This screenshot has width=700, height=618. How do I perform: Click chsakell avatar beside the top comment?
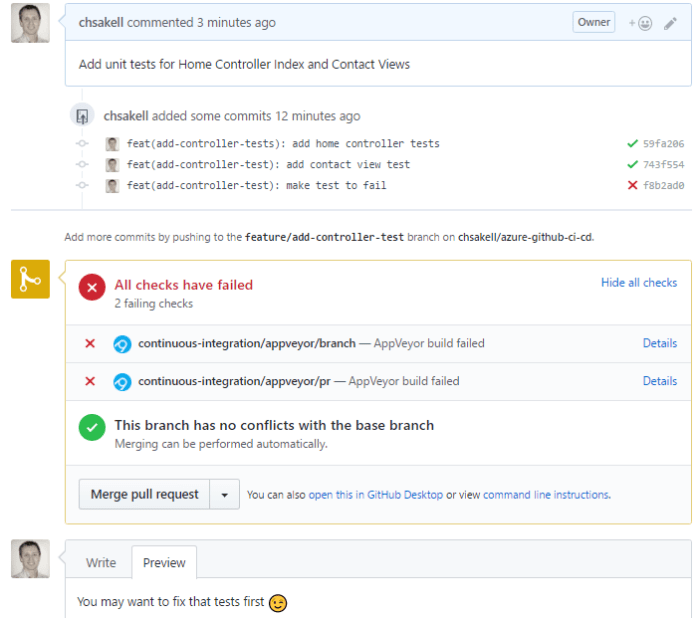click(x=30, y=23)
